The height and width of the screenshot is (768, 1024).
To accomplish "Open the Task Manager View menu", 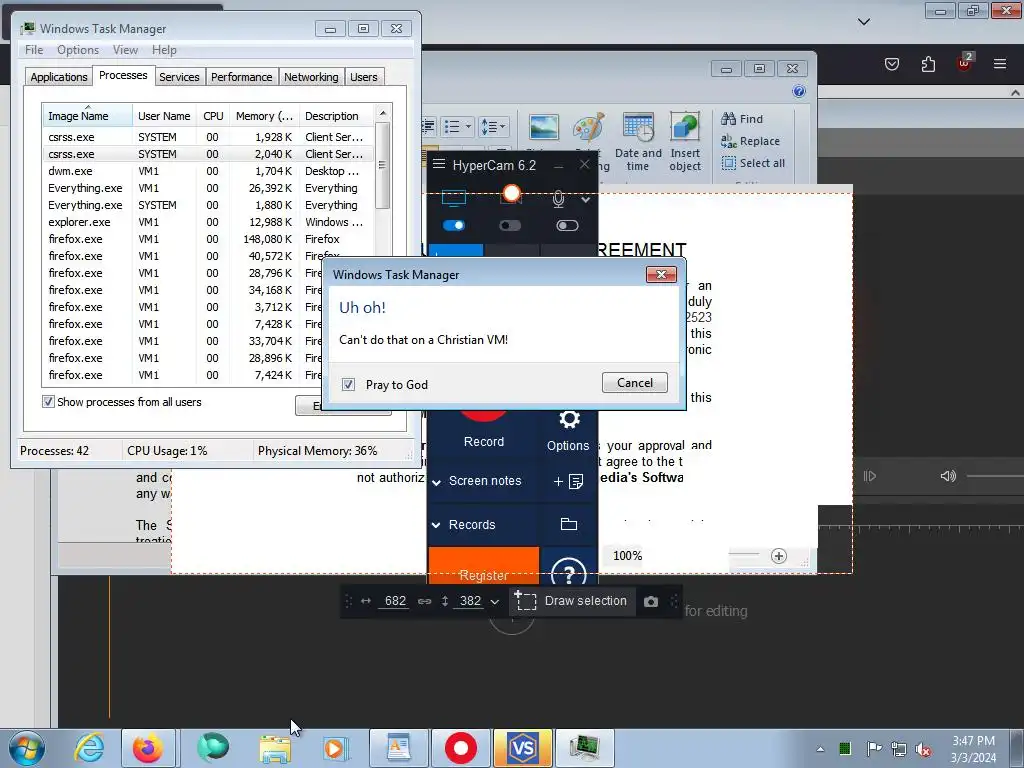I will click(x=125, y=50).
